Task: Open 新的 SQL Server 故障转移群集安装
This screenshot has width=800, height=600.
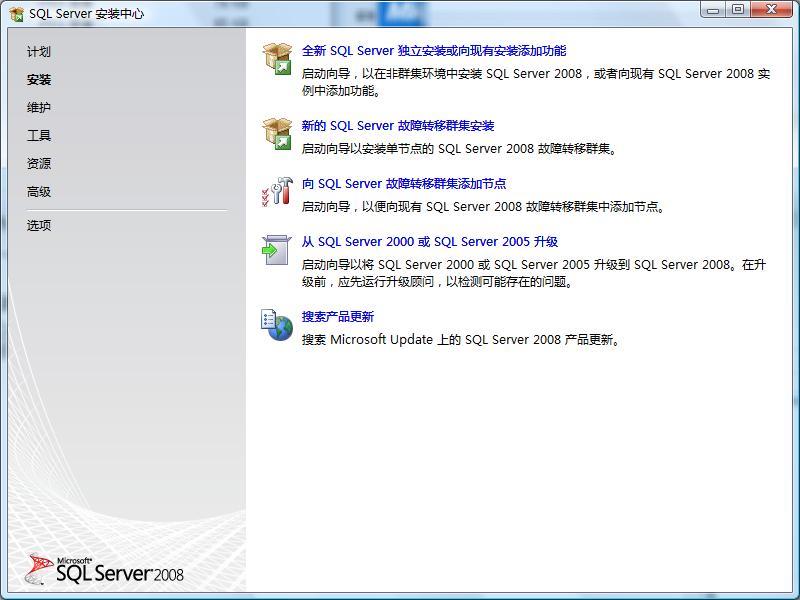Action: [x=399, y=126]
